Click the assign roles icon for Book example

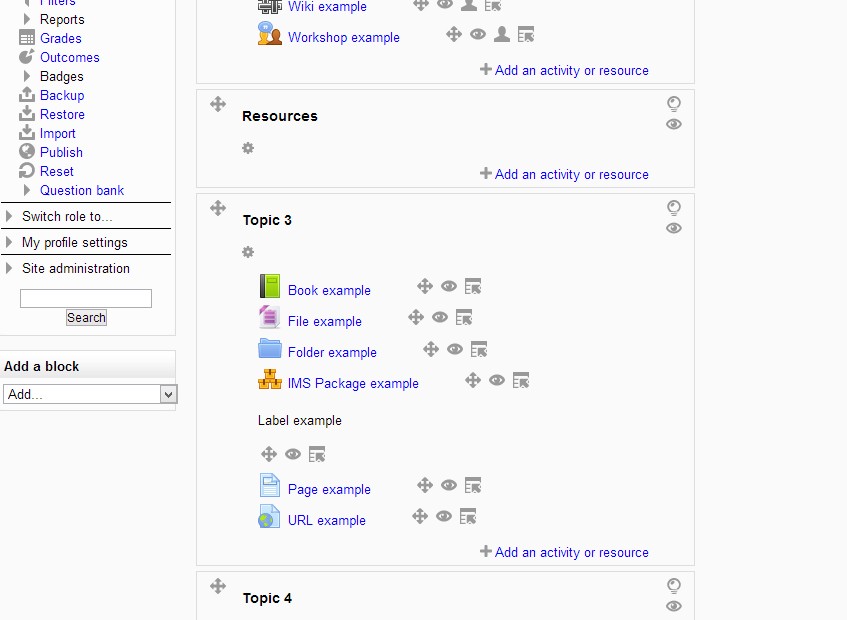pos(473,286)
